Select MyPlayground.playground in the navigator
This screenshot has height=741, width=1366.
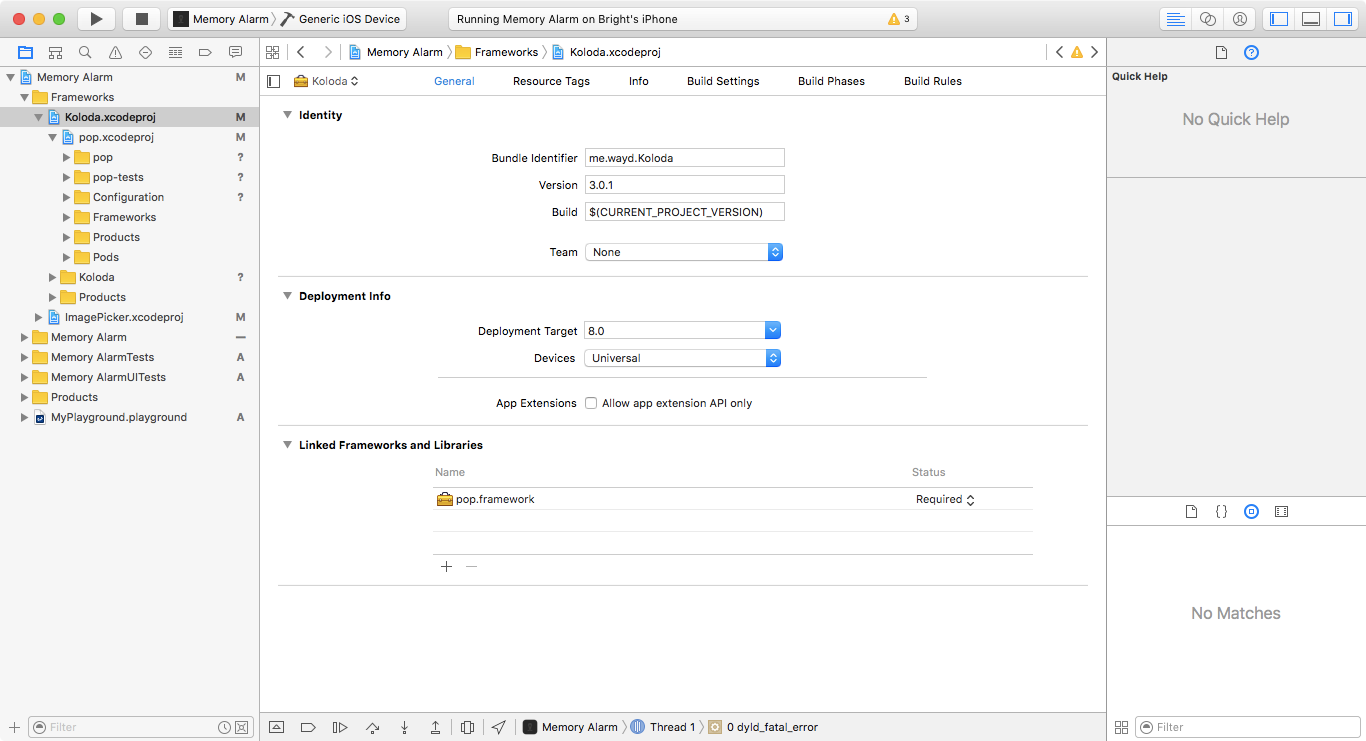point(119,417)
